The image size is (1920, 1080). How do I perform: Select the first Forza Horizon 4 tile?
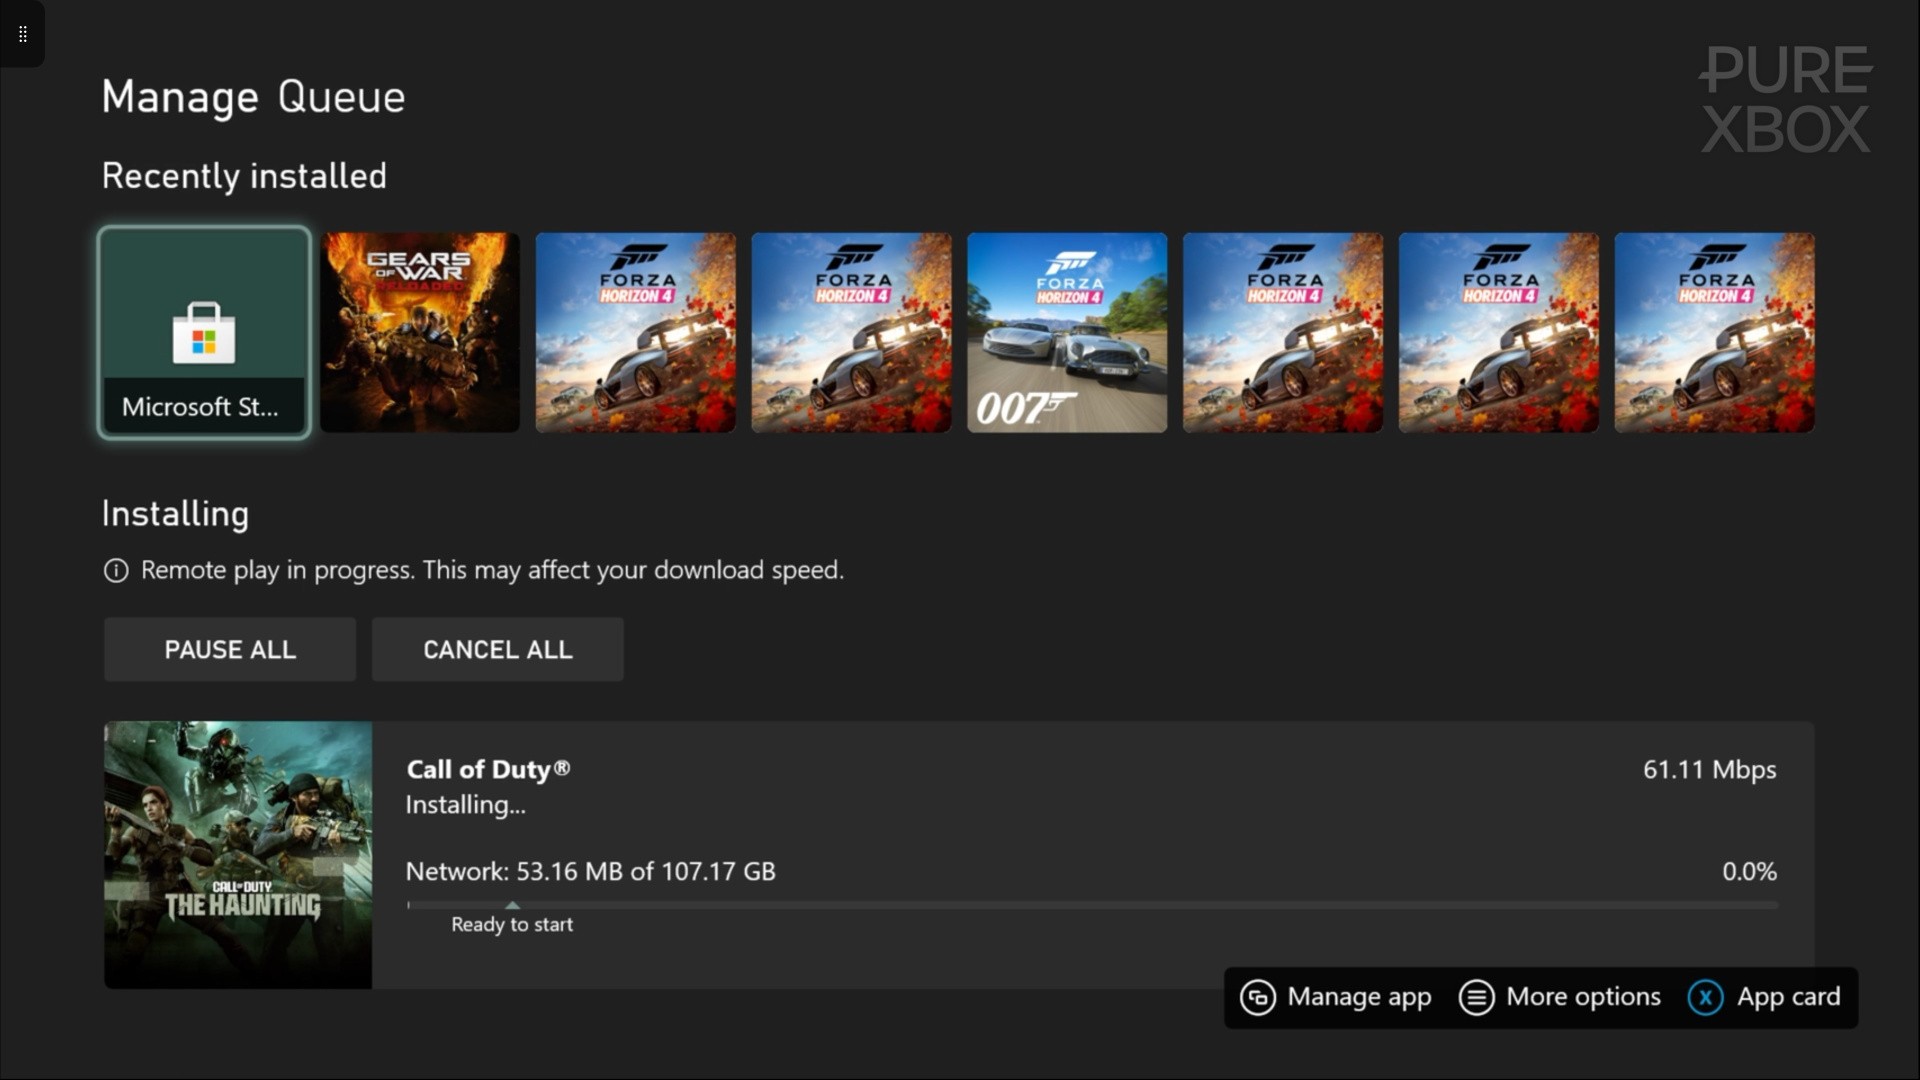pos(636,333)
